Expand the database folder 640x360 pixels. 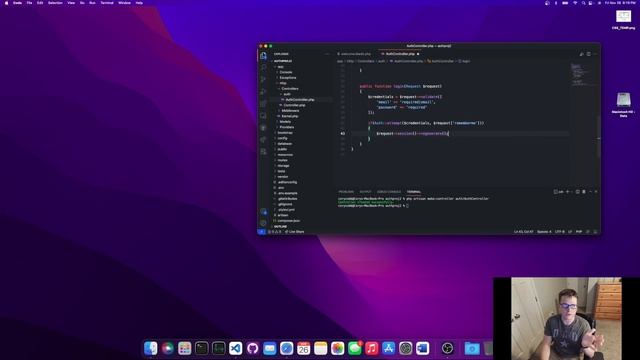point(284,144)
